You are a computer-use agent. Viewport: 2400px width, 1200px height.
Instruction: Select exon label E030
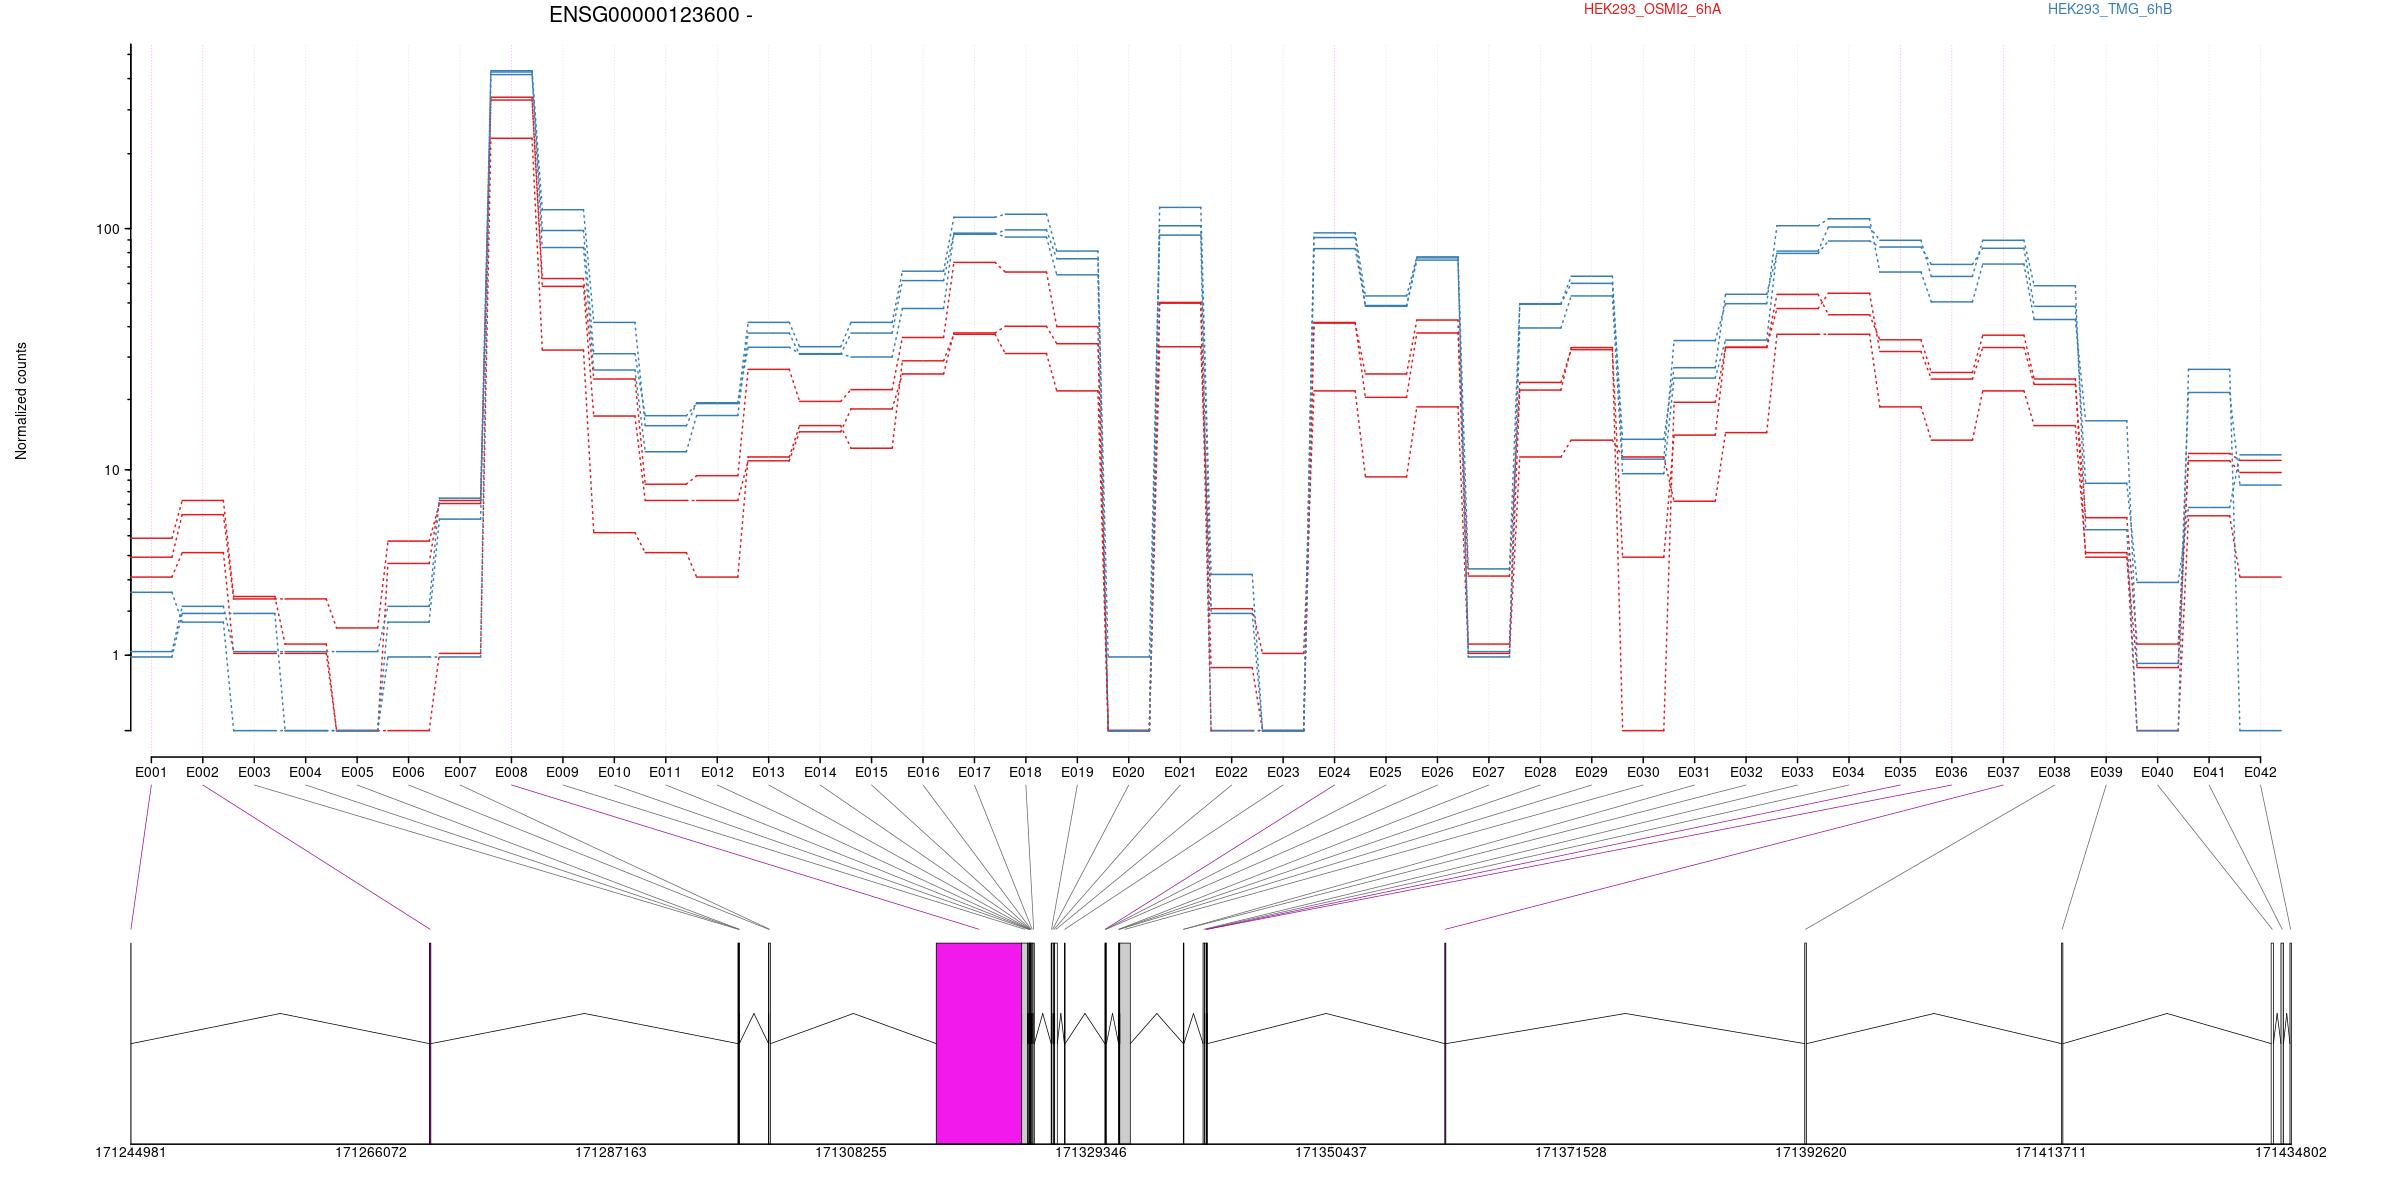click(1643, 772)
